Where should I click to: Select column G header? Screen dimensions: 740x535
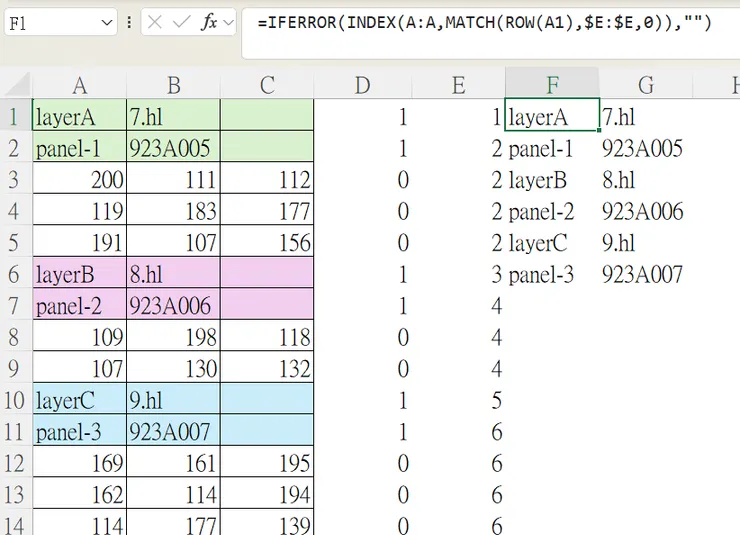click(646, 85)
